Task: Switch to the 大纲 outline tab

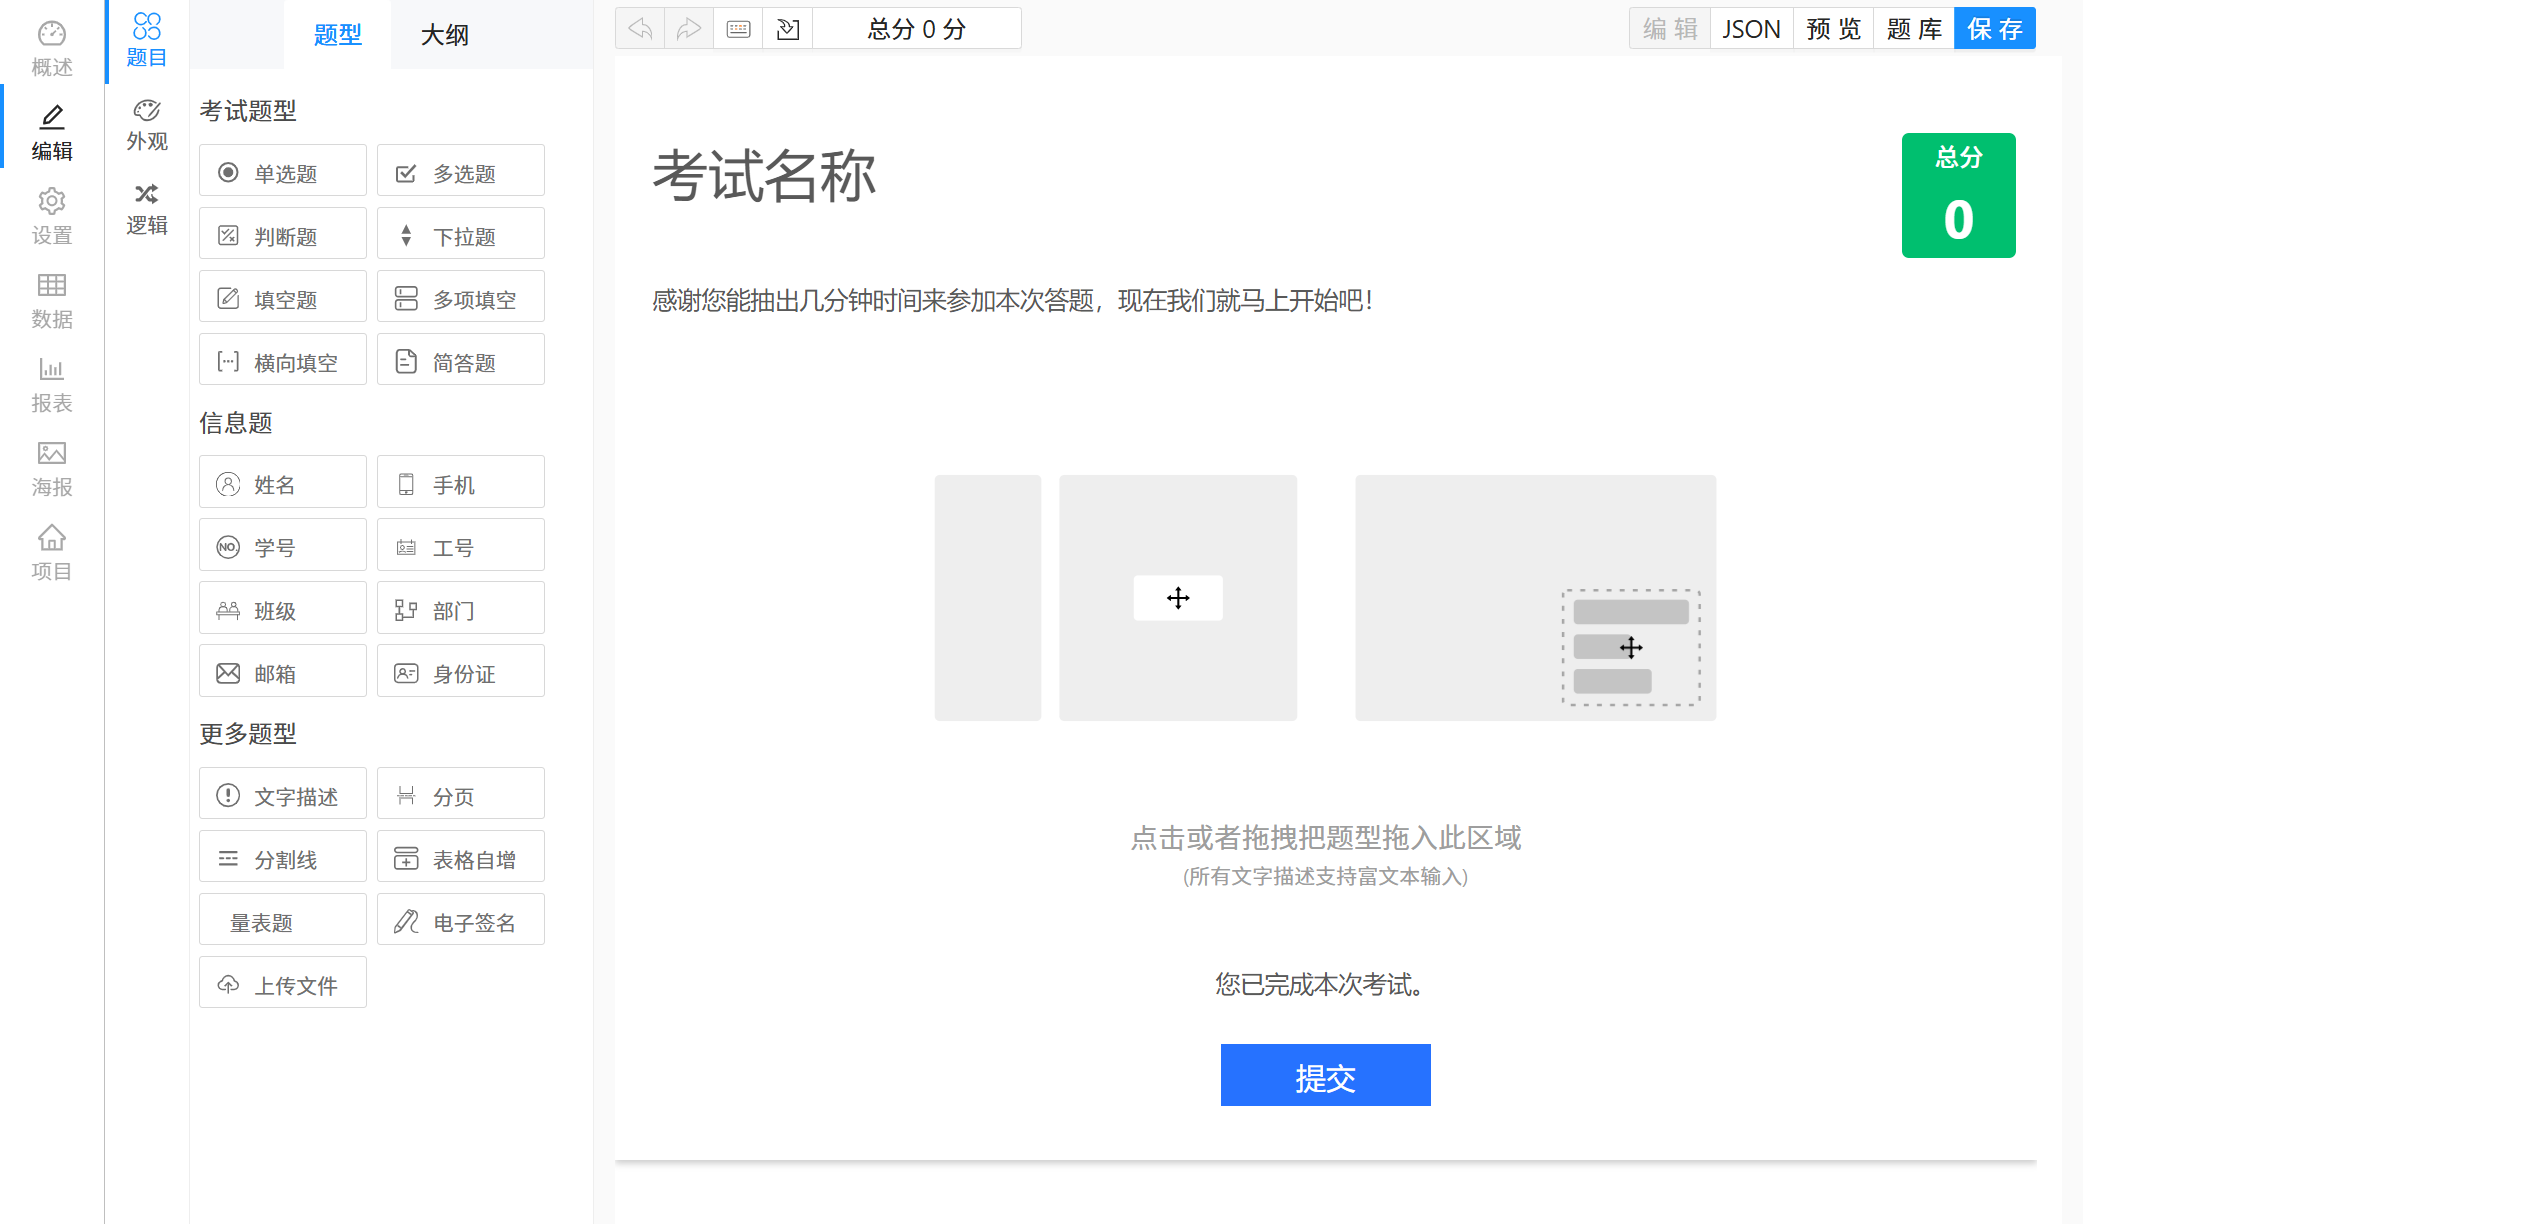Action: pyautogui.click(x=444, y=35)
